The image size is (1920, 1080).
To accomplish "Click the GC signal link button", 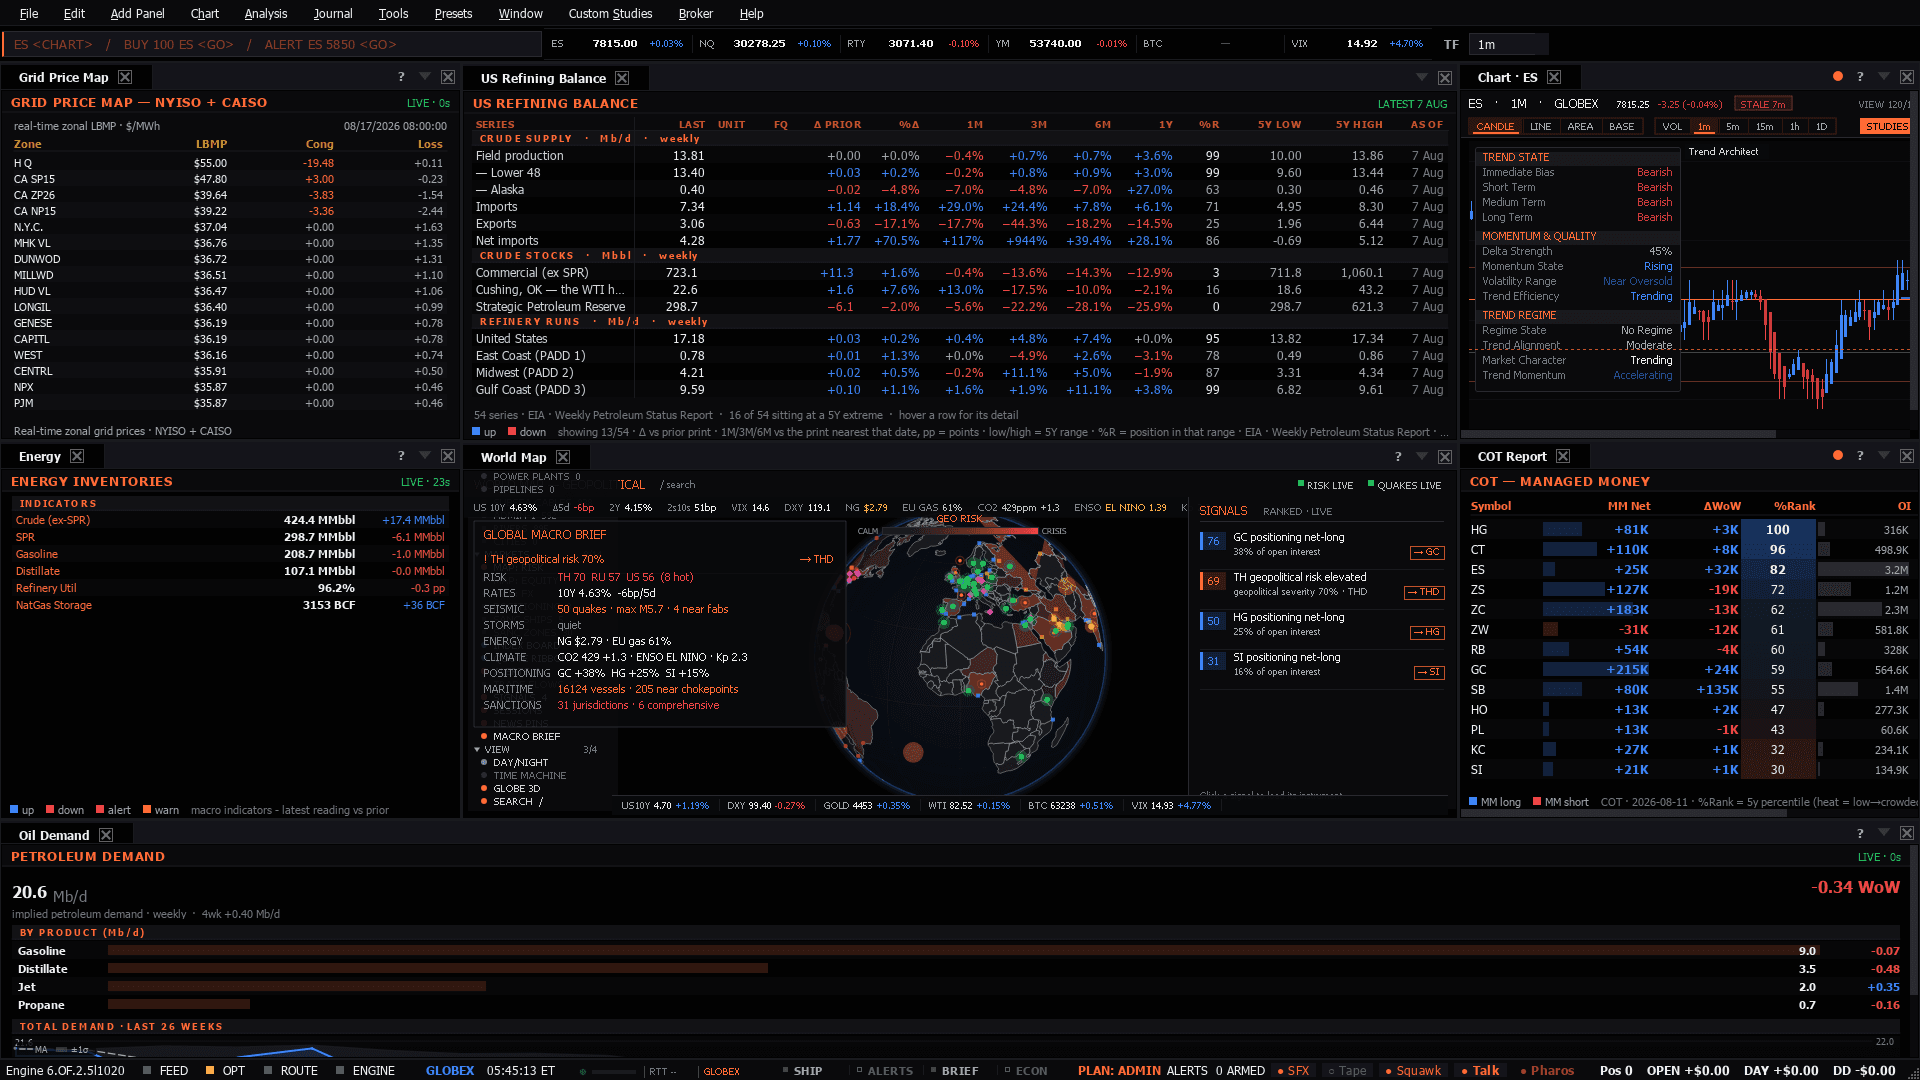I will (1427, 552).
